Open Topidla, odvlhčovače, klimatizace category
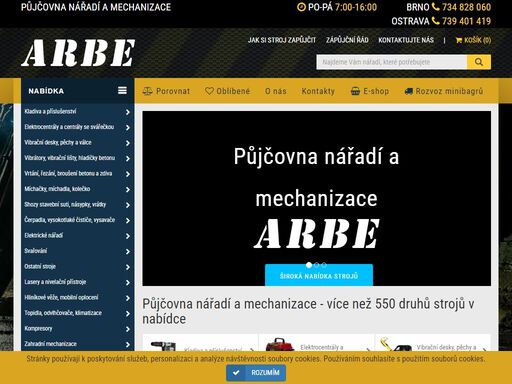 click(77, 313)
